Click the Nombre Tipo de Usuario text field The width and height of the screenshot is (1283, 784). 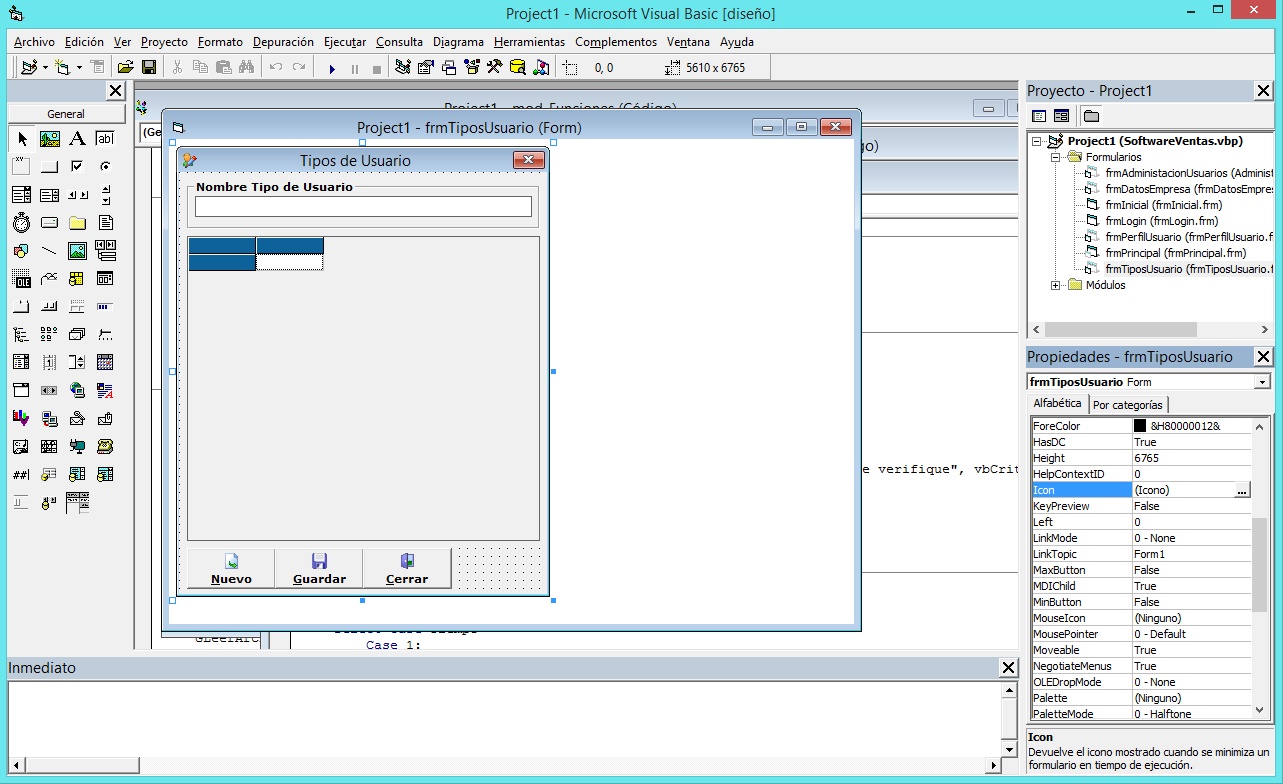pyautogui.click(x=363, y=207)
